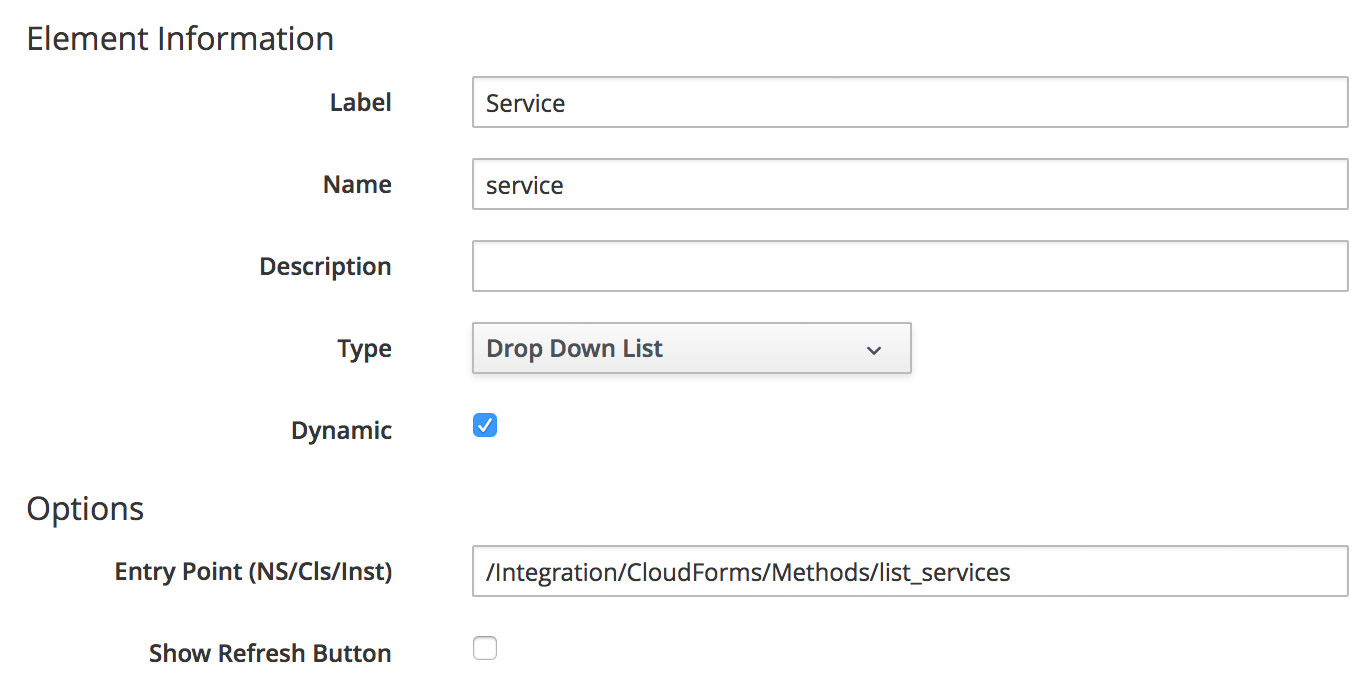The height and width of the screenshot is (688, 1362).
Task: Click the 'Description' field caption
Action: point(325,266)
